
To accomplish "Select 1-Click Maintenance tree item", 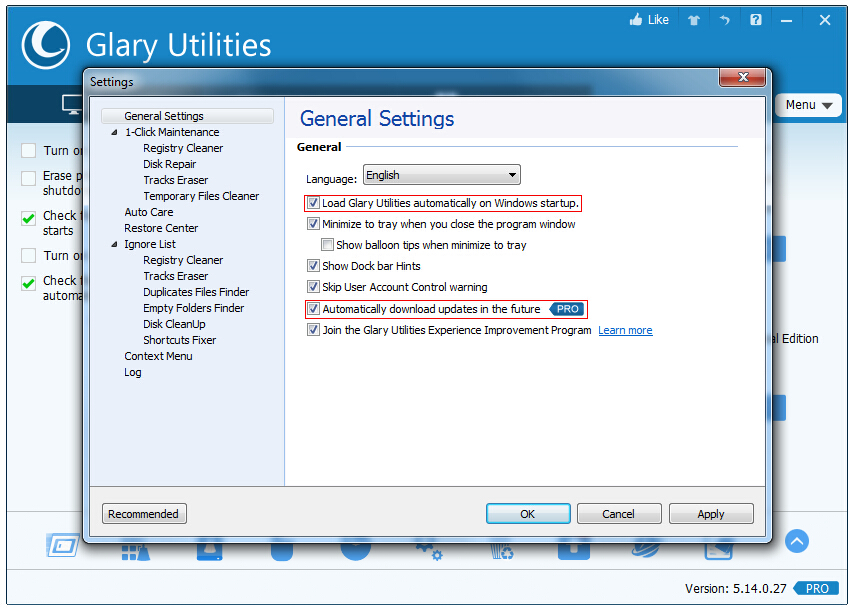I will [x=172, y=132].
